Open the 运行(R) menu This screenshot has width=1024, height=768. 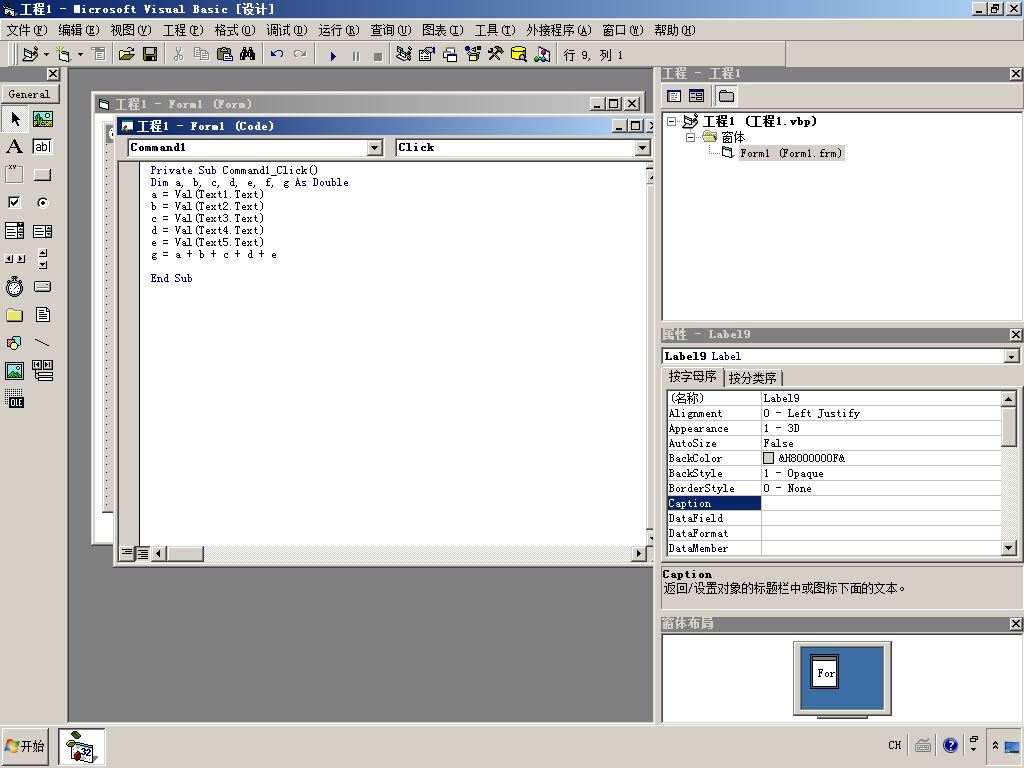point(339,30)
